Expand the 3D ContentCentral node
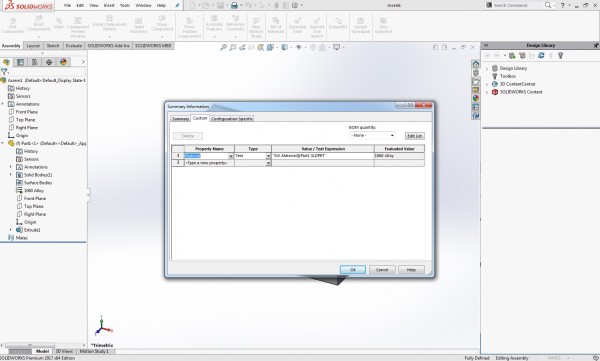Screen dimensions: 600x361 pos(487,84)
